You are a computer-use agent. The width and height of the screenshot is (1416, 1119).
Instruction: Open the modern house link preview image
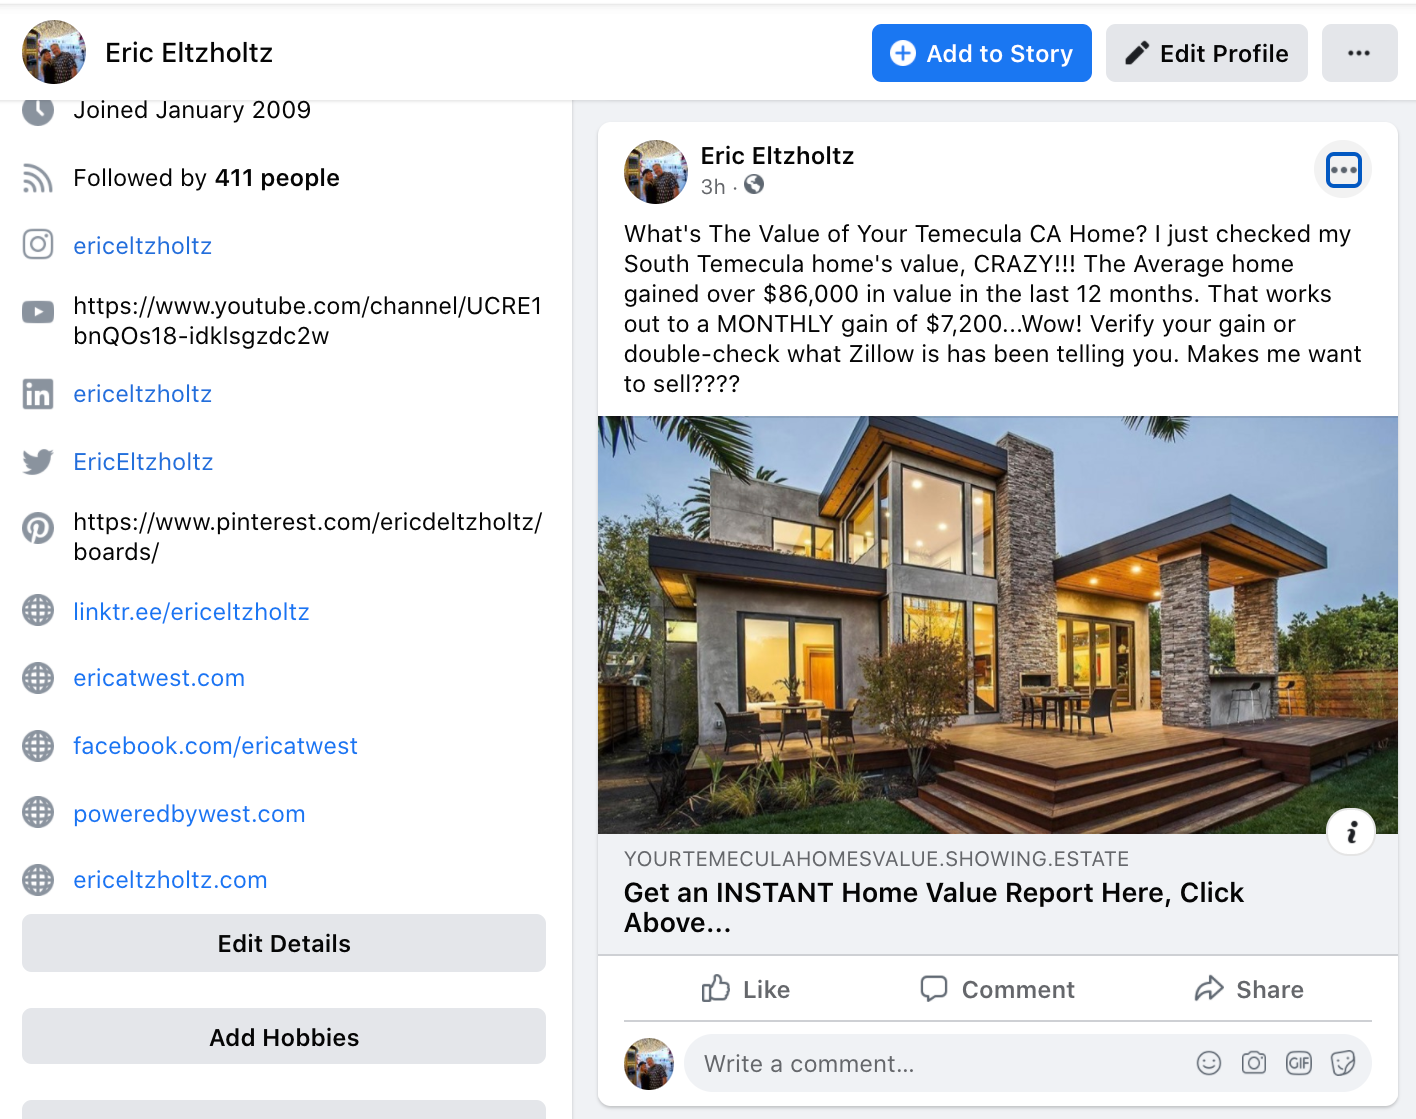(x=998, y=625)
